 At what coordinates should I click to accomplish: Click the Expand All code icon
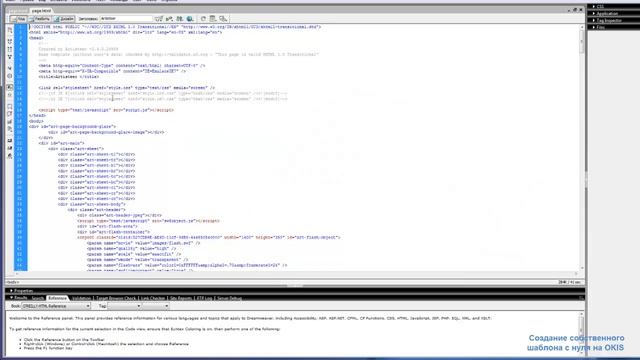pyautogui.click(x=10, y=57)
